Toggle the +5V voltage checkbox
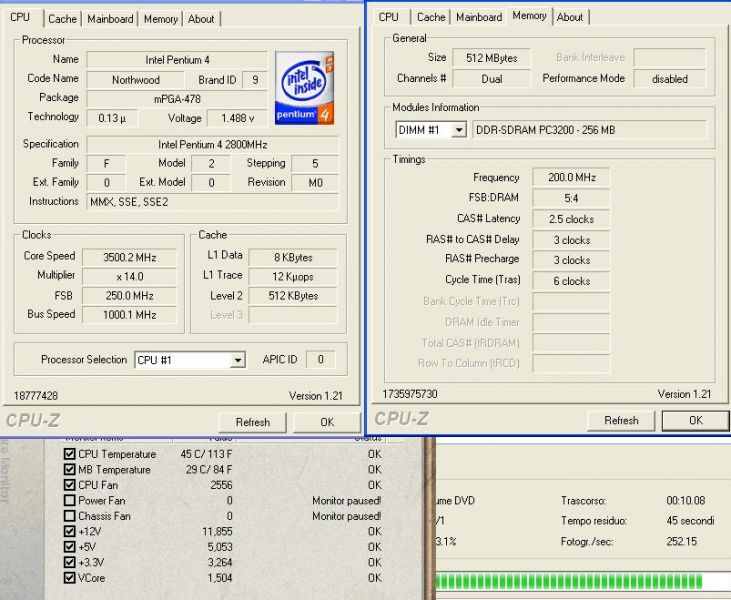731x600 pixels. tap(69, 546)
